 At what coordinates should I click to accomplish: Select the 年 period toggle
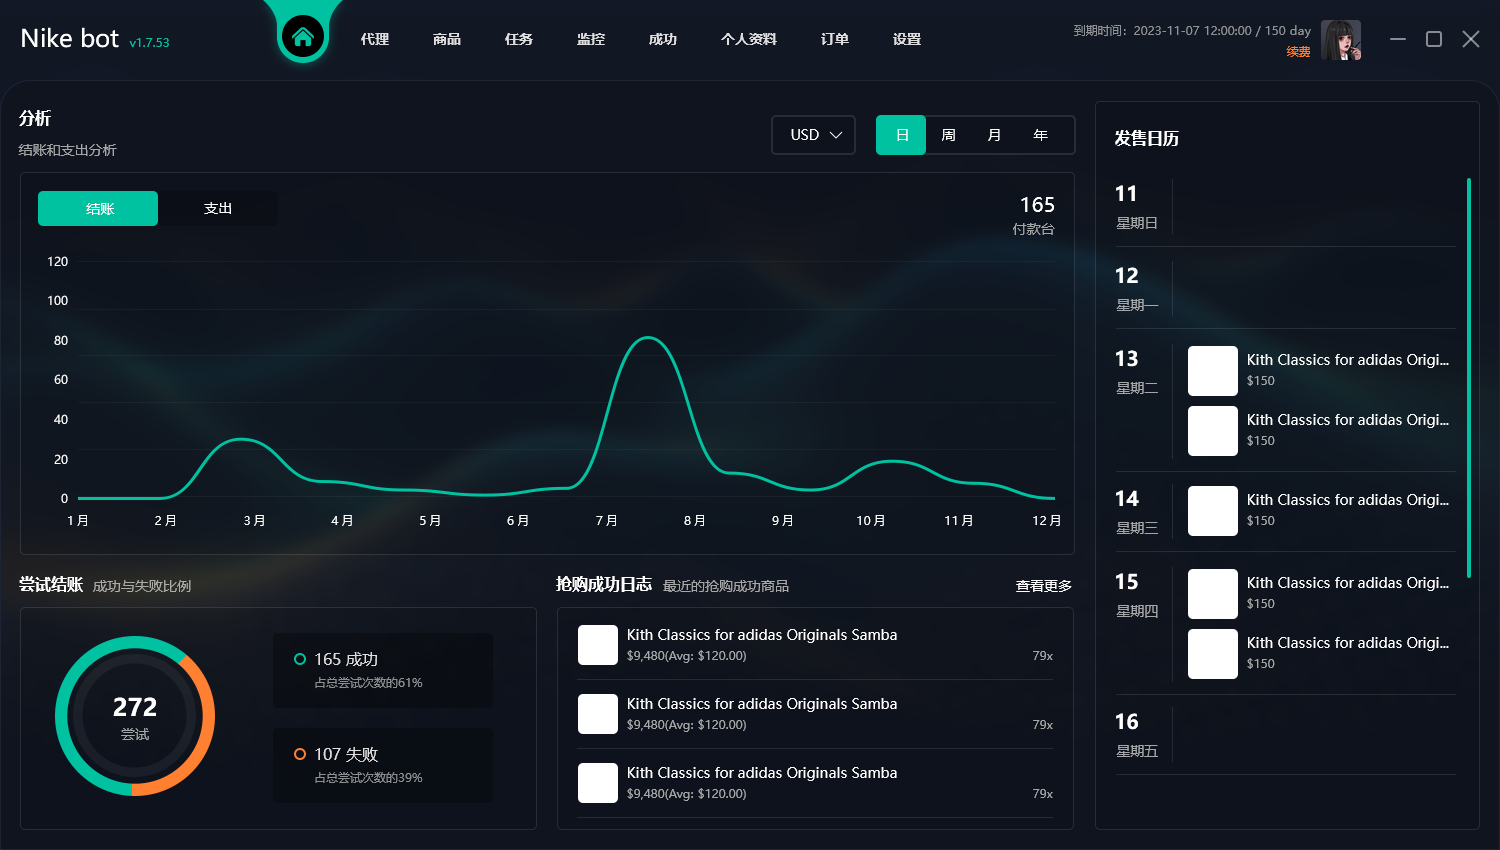point(1040,135)
